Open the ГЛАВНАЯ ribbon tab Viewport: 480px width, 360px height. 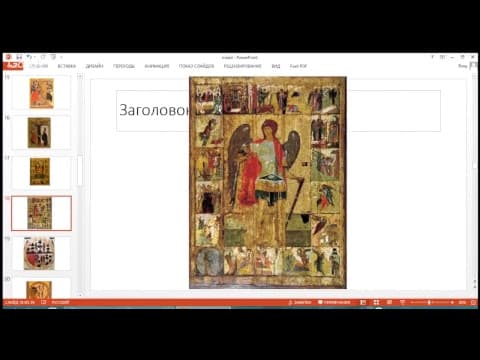click(38, 66)
